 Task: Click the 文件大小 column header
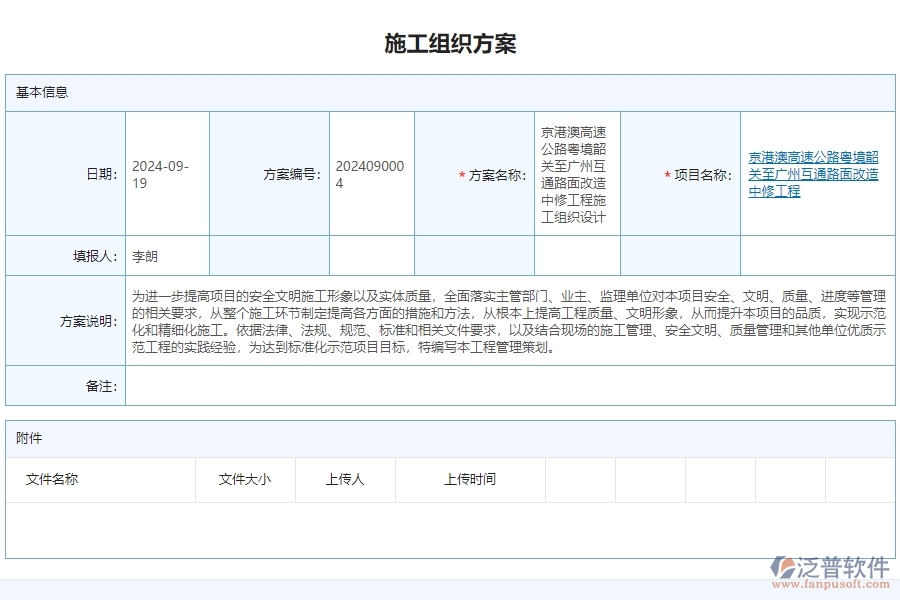244,479
